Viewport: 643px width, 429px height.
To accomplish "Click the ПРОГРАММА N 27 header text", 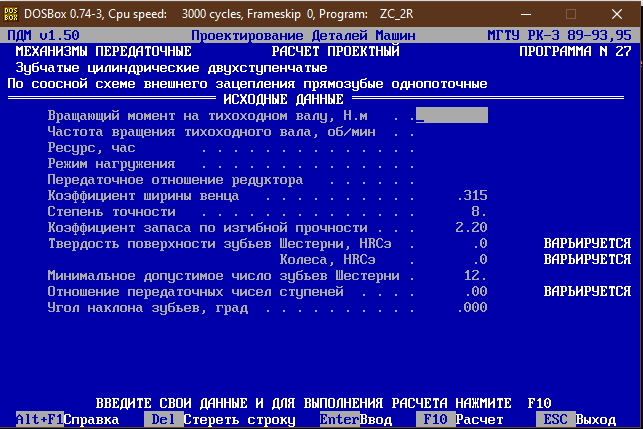I will click(575, 51).
